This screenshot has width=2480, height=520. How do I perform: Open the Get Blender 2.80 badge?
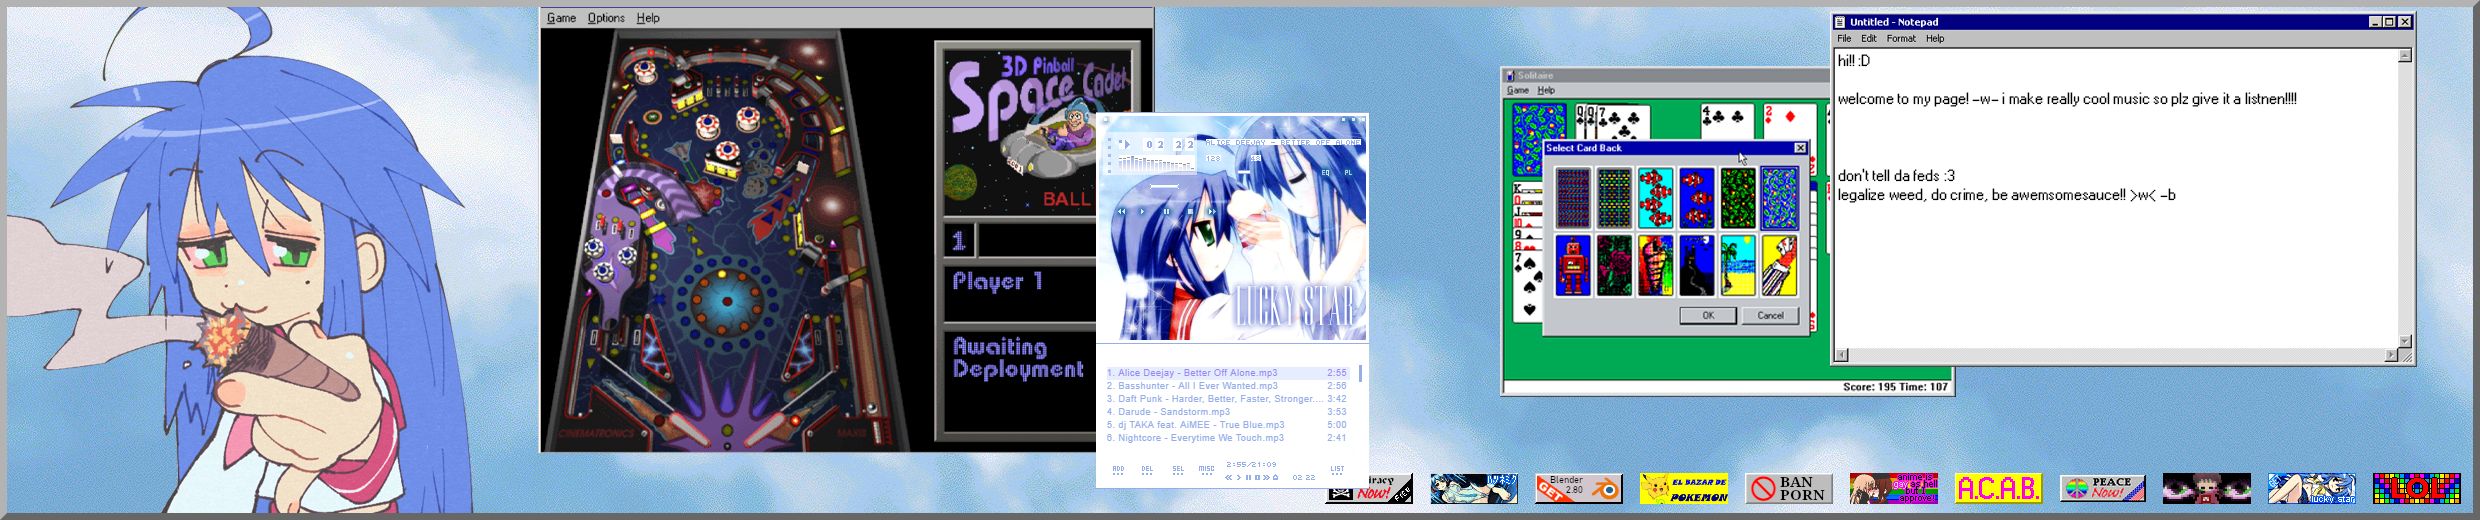click(1578, 488)
